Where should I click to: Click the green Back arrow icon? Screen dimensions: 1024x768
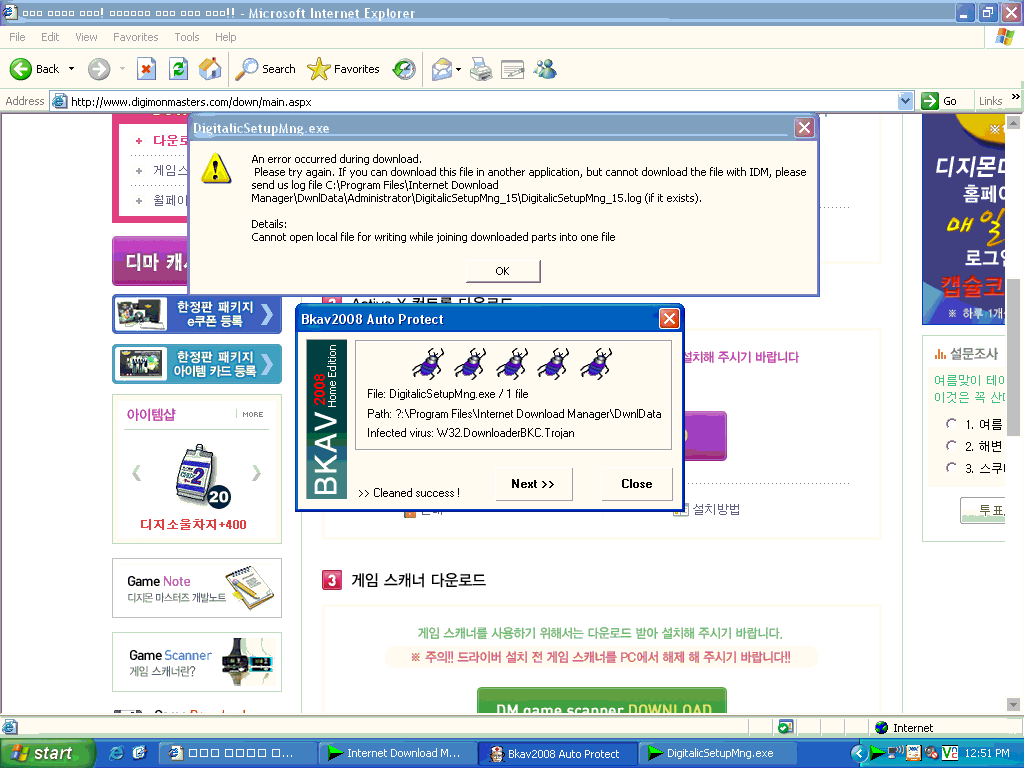point(21,69)
